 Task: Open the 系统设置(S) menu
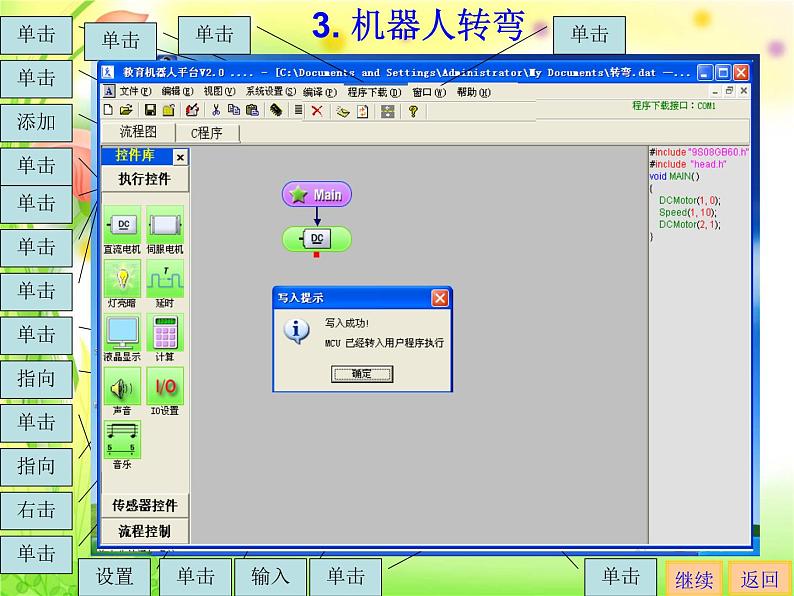[270, 92]
